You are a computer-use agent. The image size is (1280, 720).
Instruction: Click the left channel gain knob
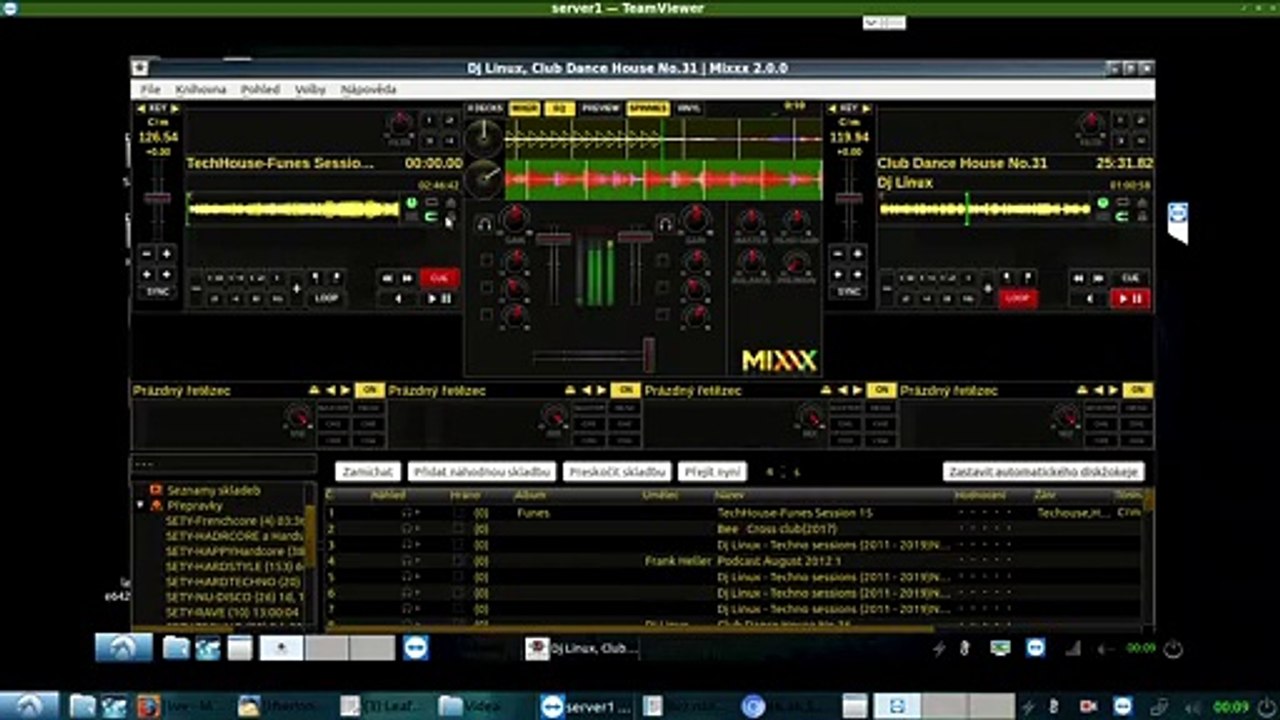coord(515,220)
